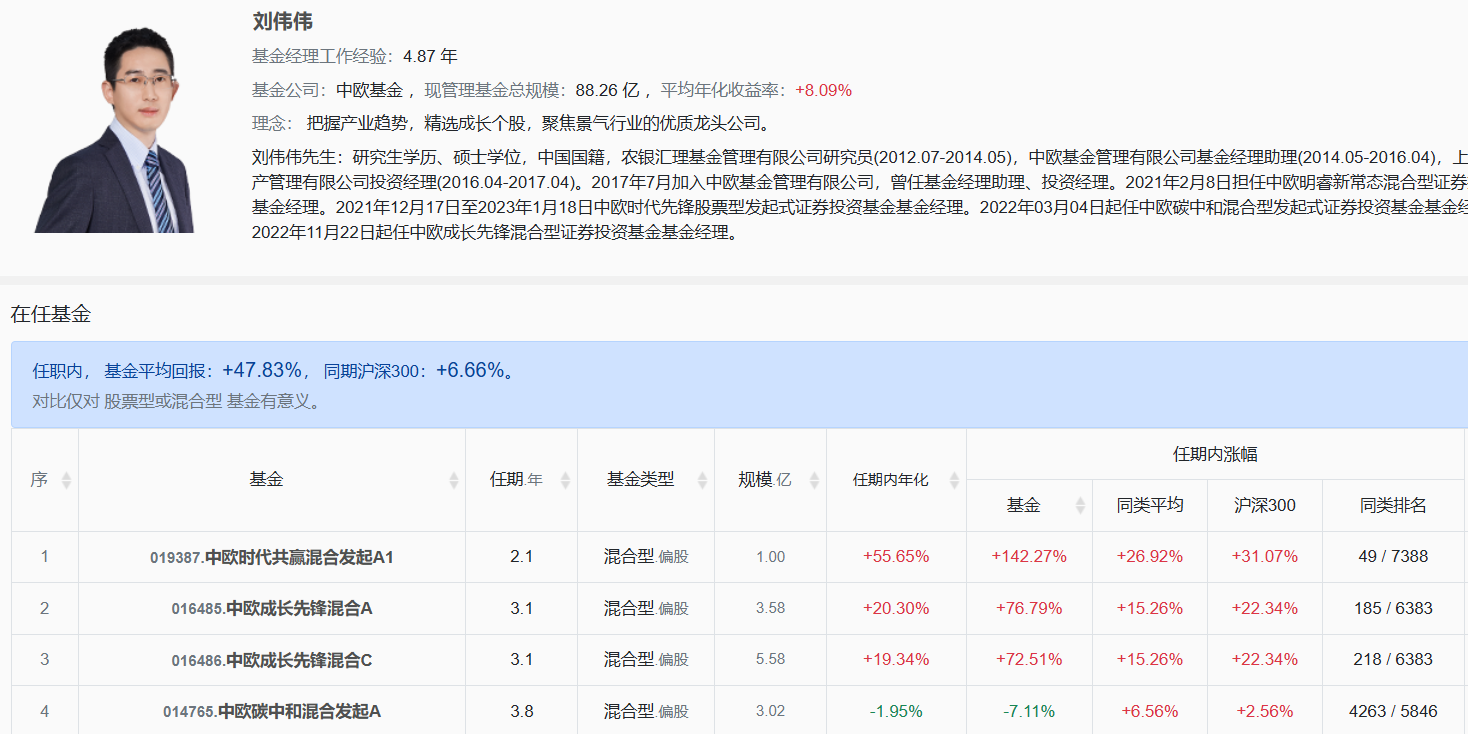The image size is (1468, 734).
Task: Sort table by 序 column arrows
Action: pos(66,480)
